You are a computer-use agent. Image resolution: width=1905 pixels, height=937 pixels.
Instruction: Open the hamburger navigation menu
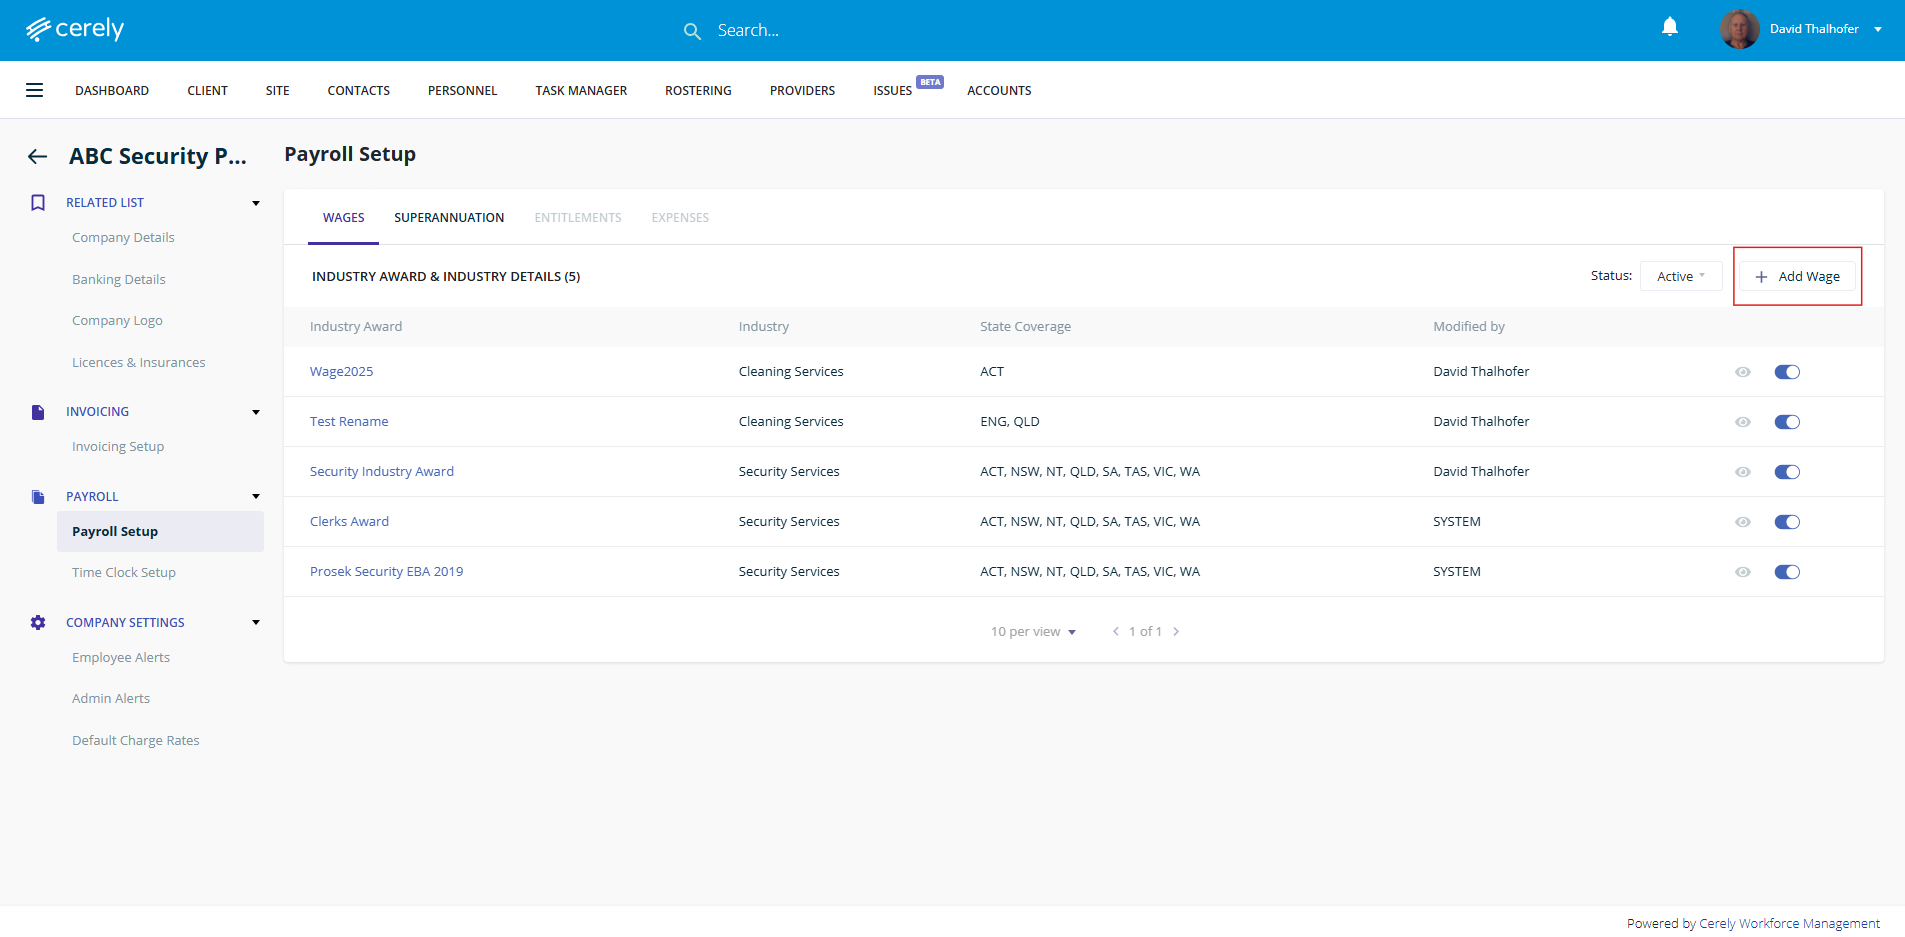[x=34, y=90]
